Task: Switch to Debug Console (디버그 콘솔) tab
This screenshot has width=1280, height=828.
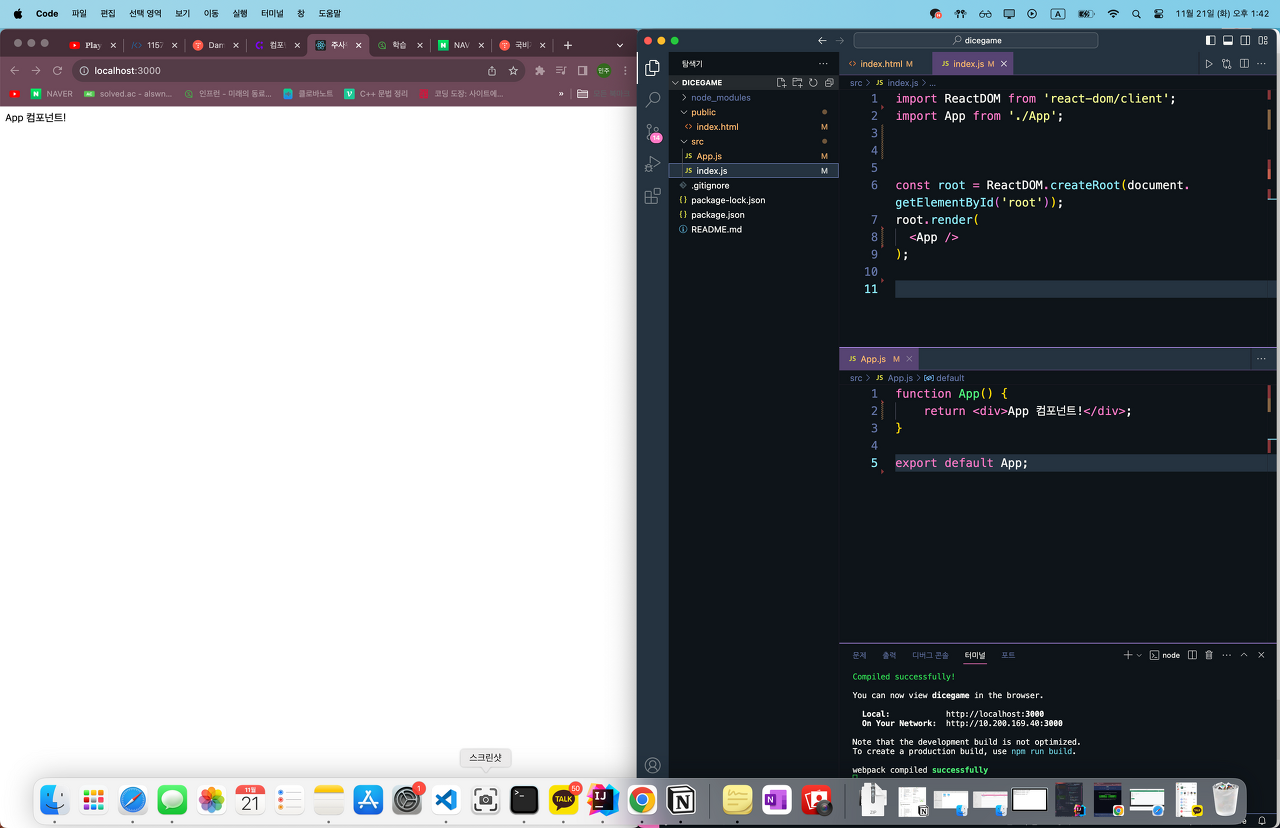Action: pos(930,655)
